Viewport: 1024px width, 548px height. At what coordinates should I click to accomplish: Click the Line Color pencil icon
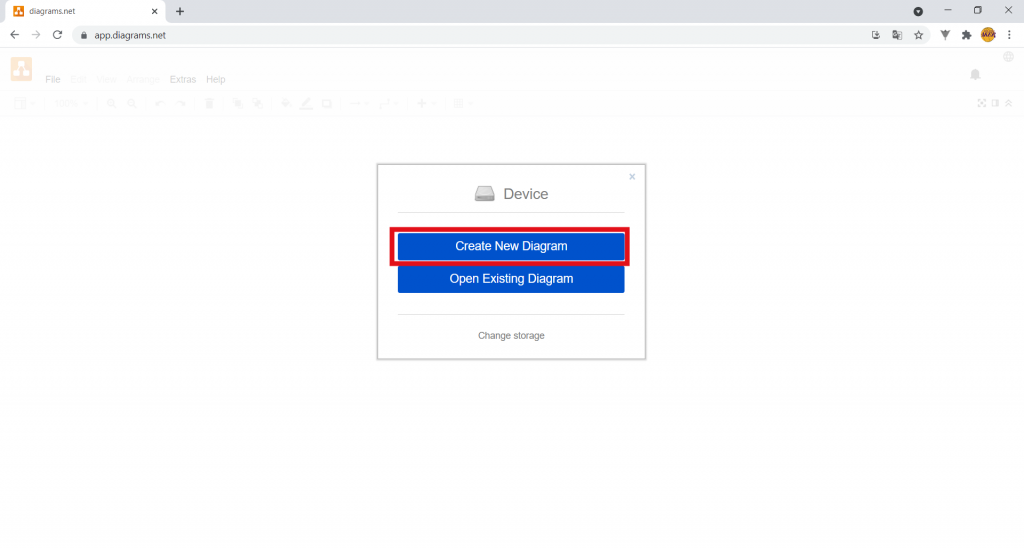click(306, 103)
